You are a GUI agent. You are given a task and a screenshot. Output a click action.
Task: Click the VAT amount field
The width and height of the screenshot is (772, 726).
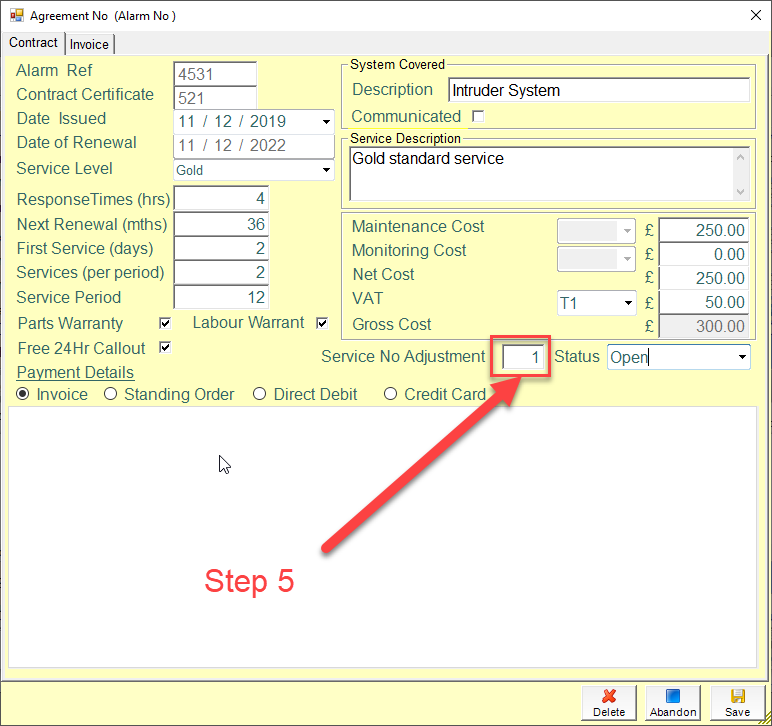[704, 302]
